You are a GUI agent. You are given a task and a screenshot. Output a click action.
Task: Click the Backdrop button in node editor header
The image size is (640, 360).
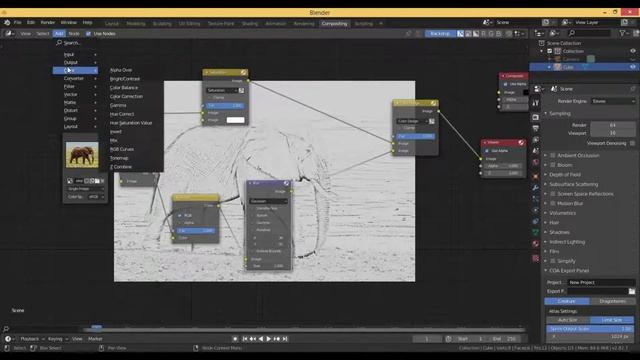coord(440,33)
